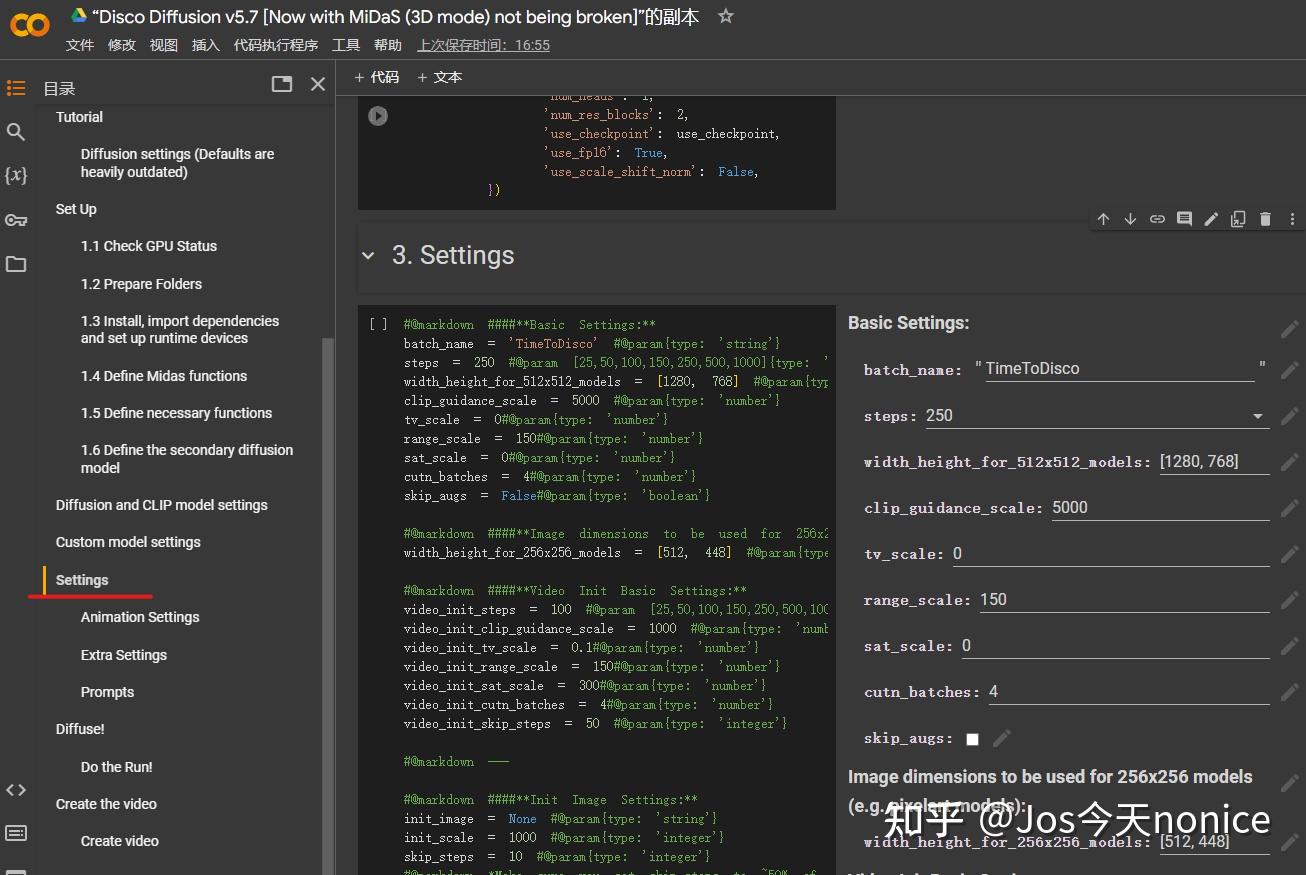
Task: Open the Variables {x} panel
Action: click(x=16, y=176)
